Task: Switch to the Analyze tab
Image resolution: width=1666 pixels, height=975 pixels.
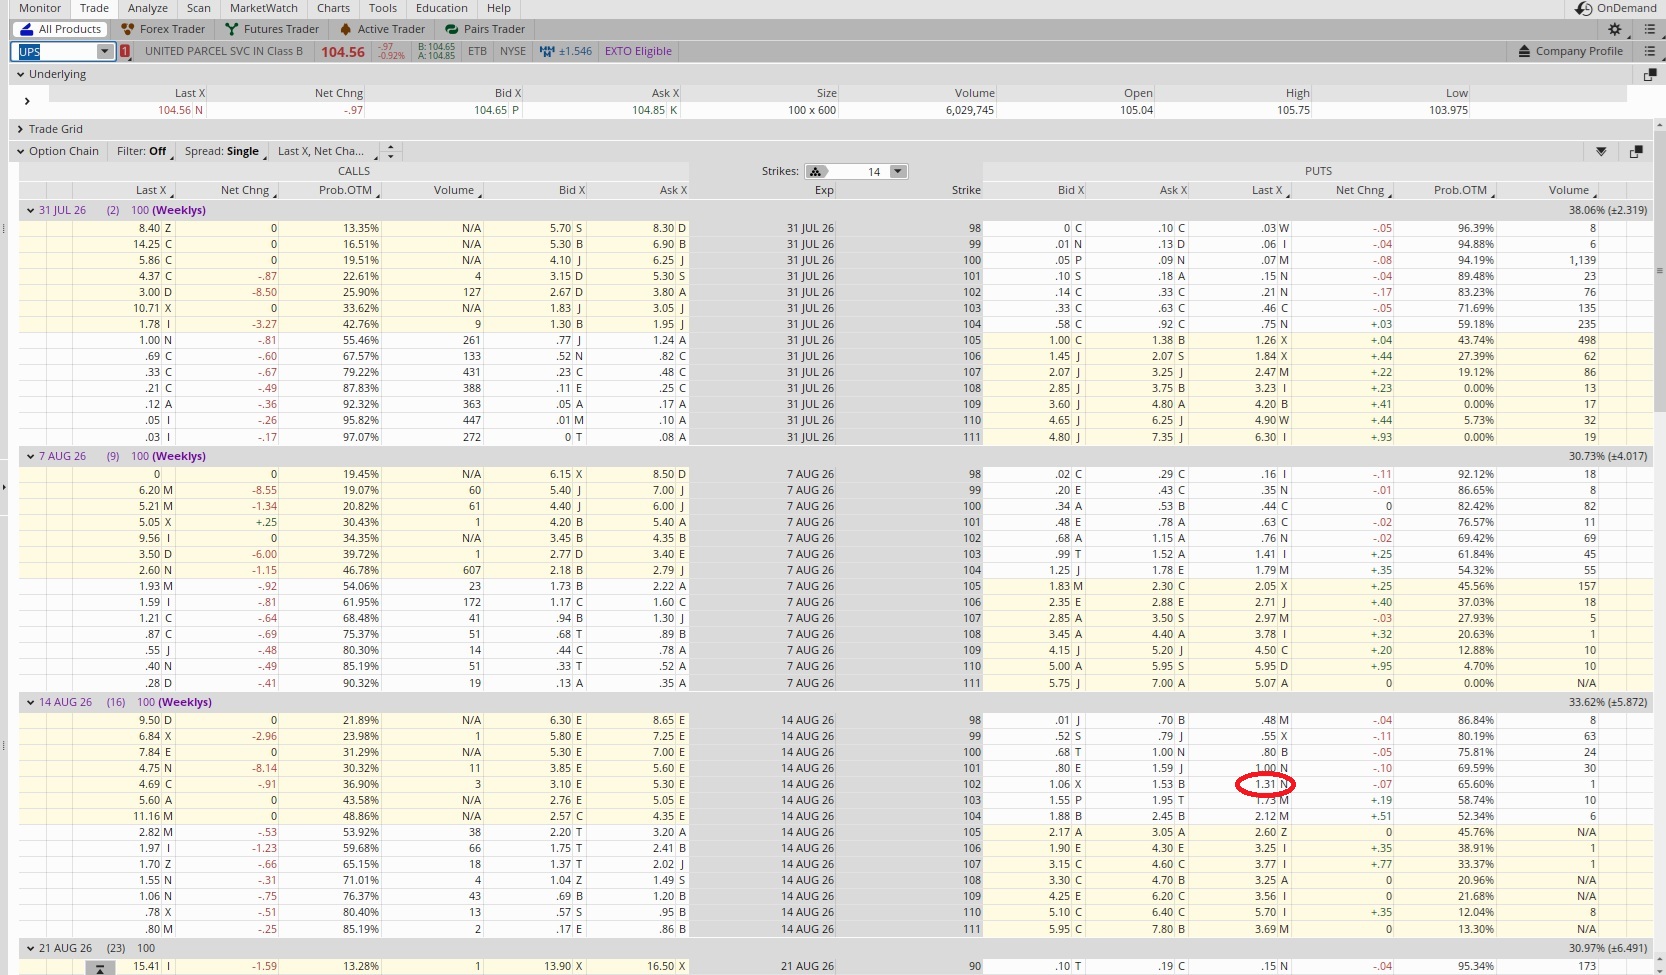Action: [148, 8]
